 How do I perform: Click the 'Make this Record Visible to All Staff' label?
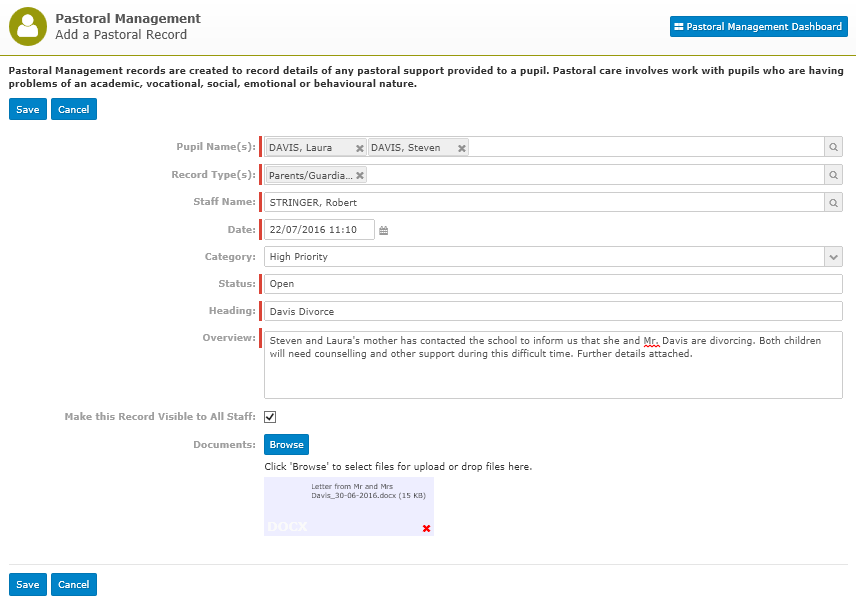[160, 417]
